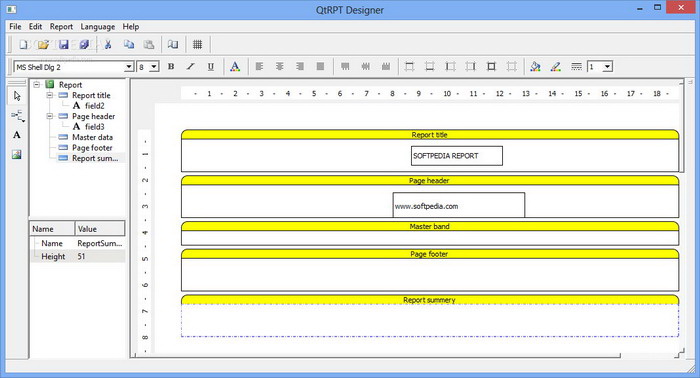Toggle underline formatting
This screenshot has height=378, width=700.
click(x=211, y=66)
